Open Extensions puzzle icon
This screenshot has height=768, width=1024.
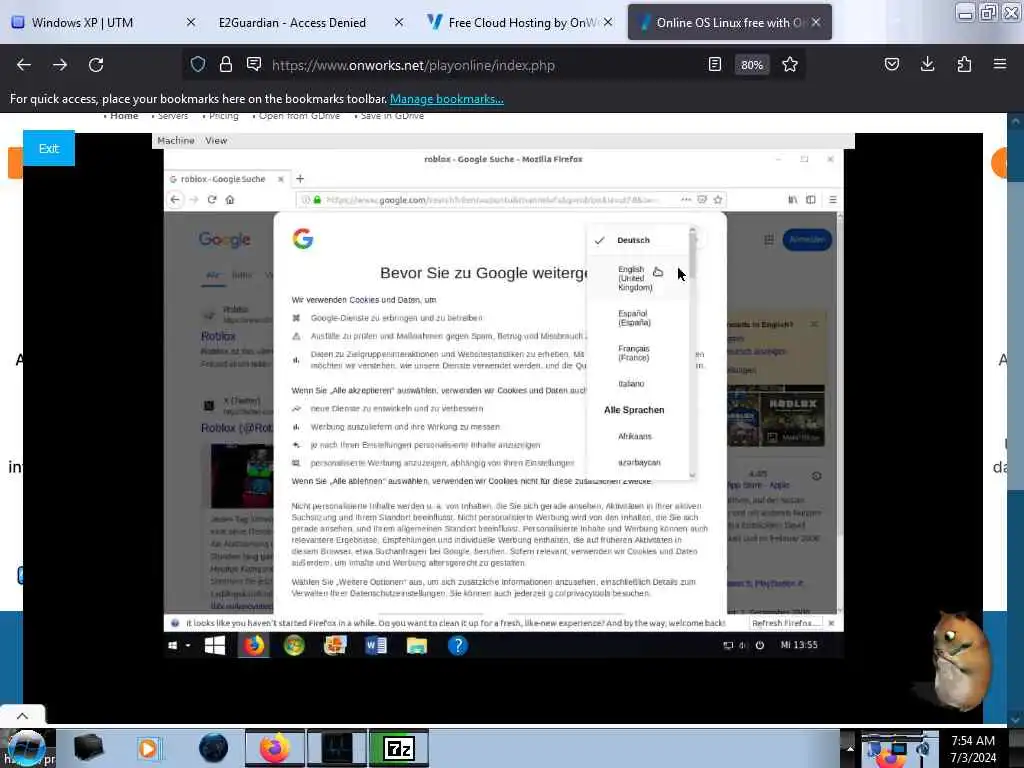(x=964, y=64)
